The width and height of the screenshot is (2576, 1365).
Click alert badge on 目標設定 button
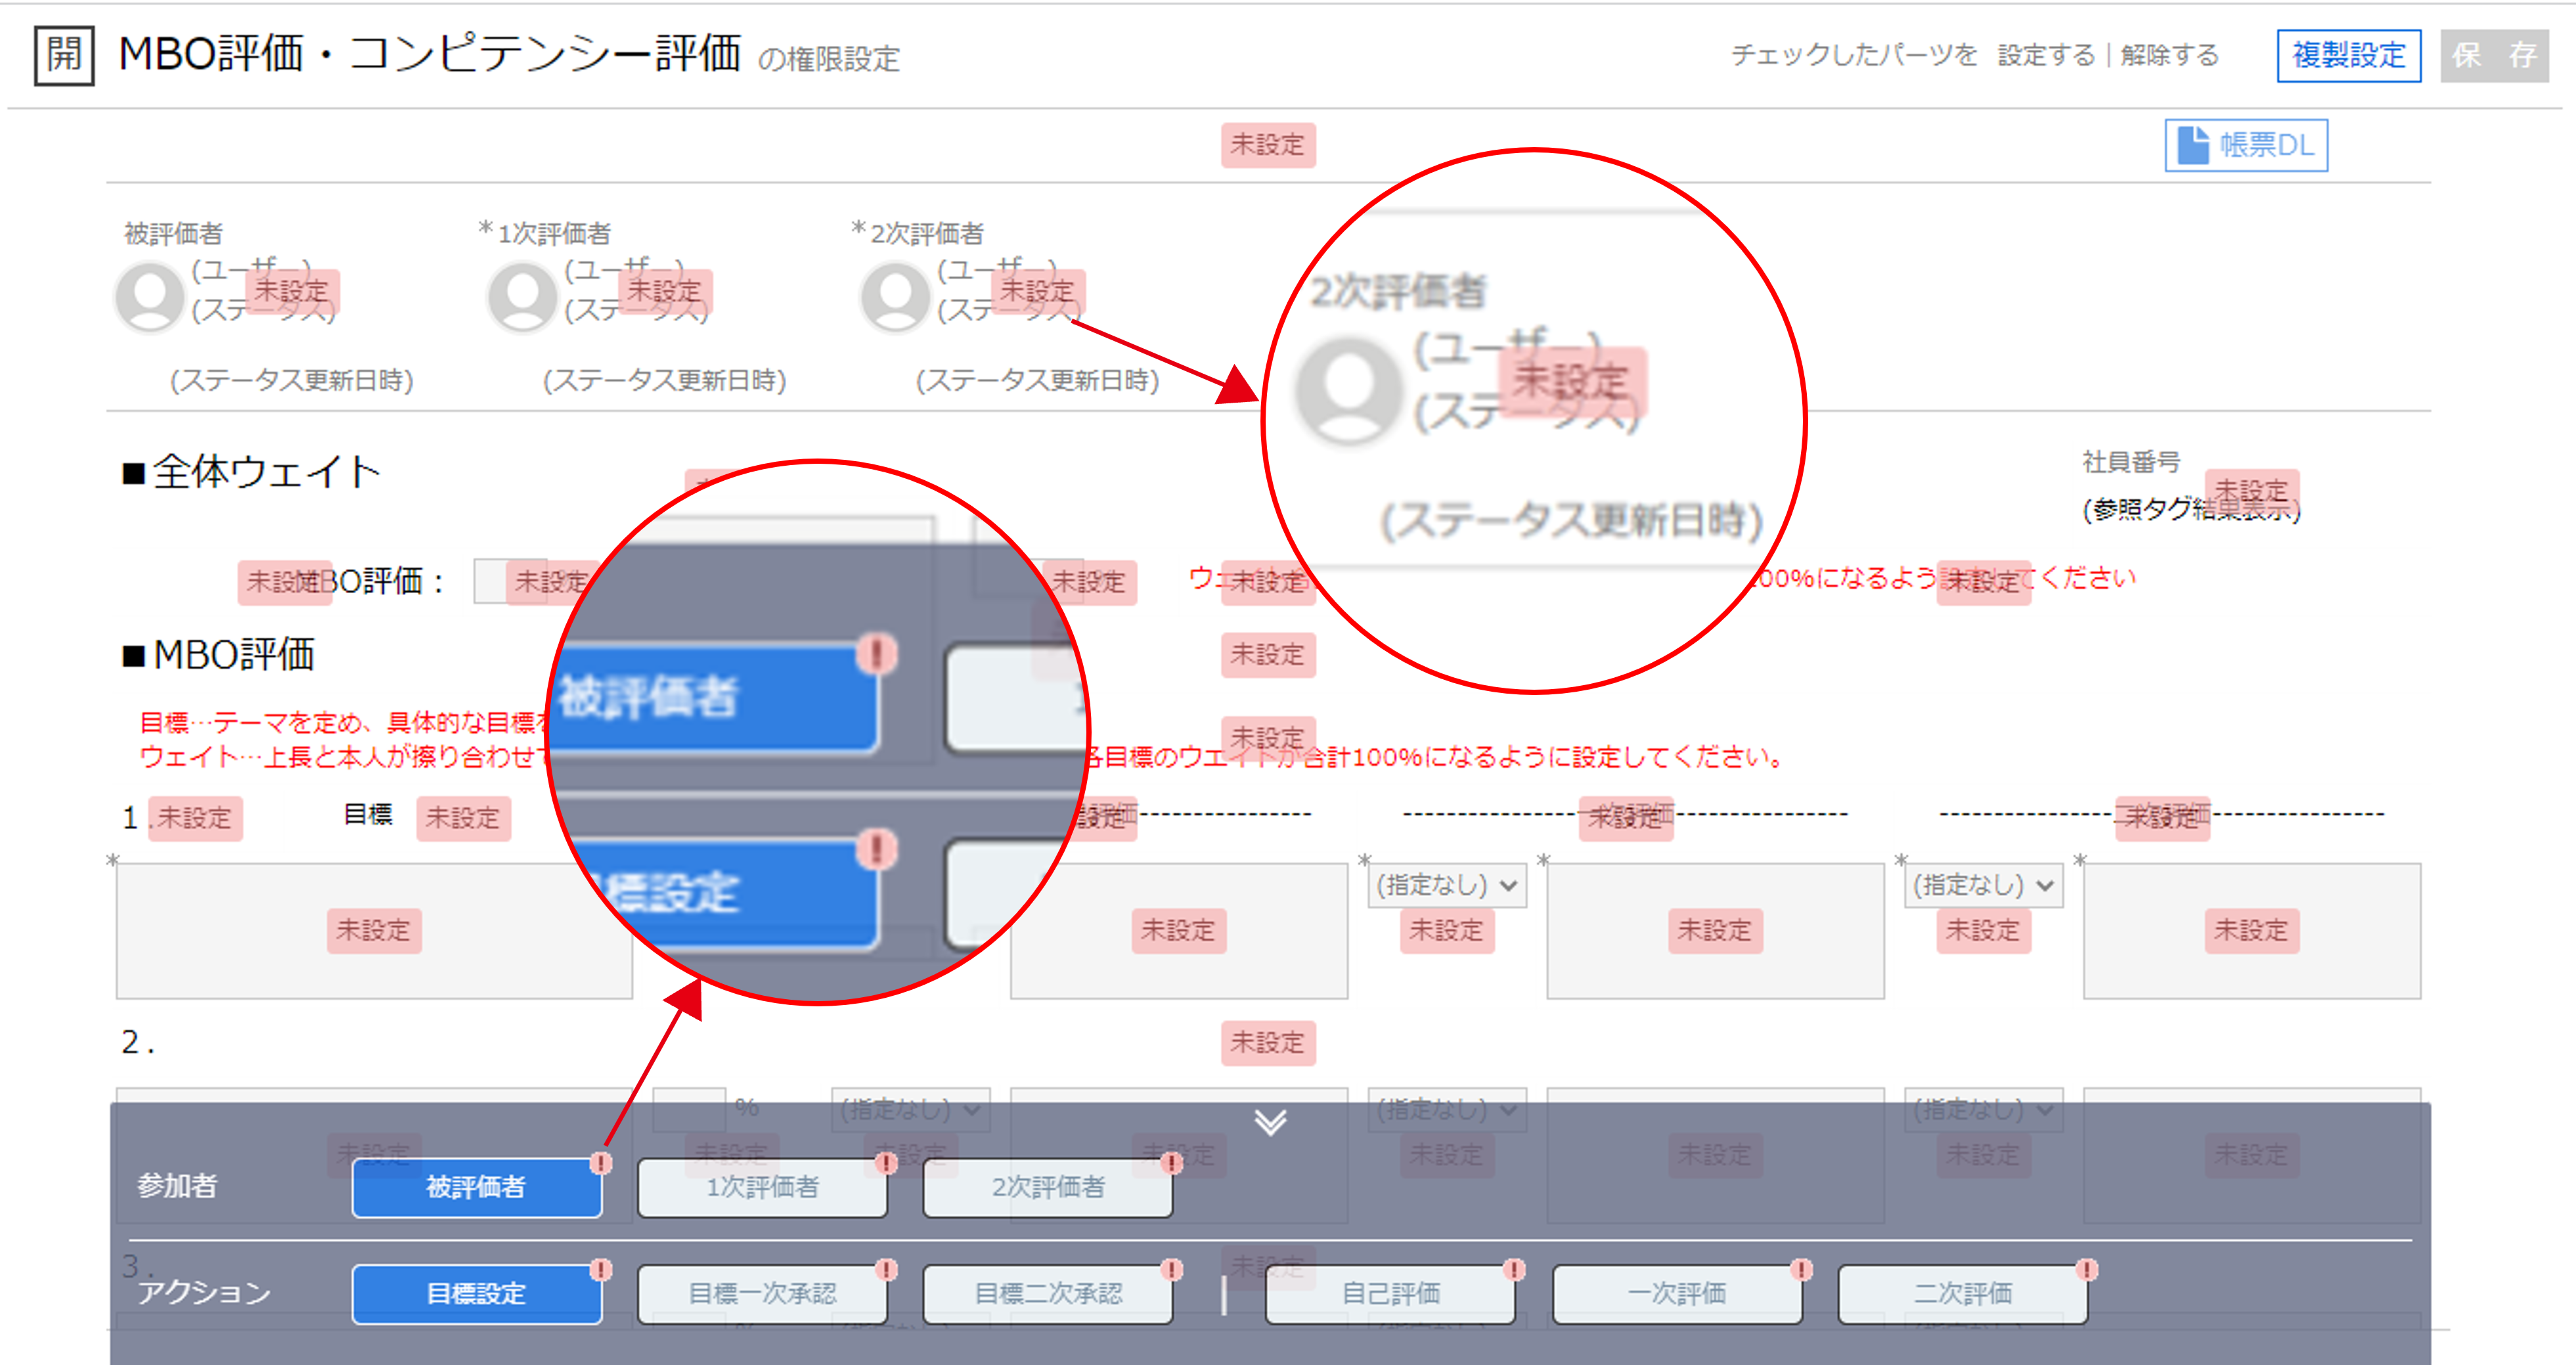click(x=600, y=1269)
